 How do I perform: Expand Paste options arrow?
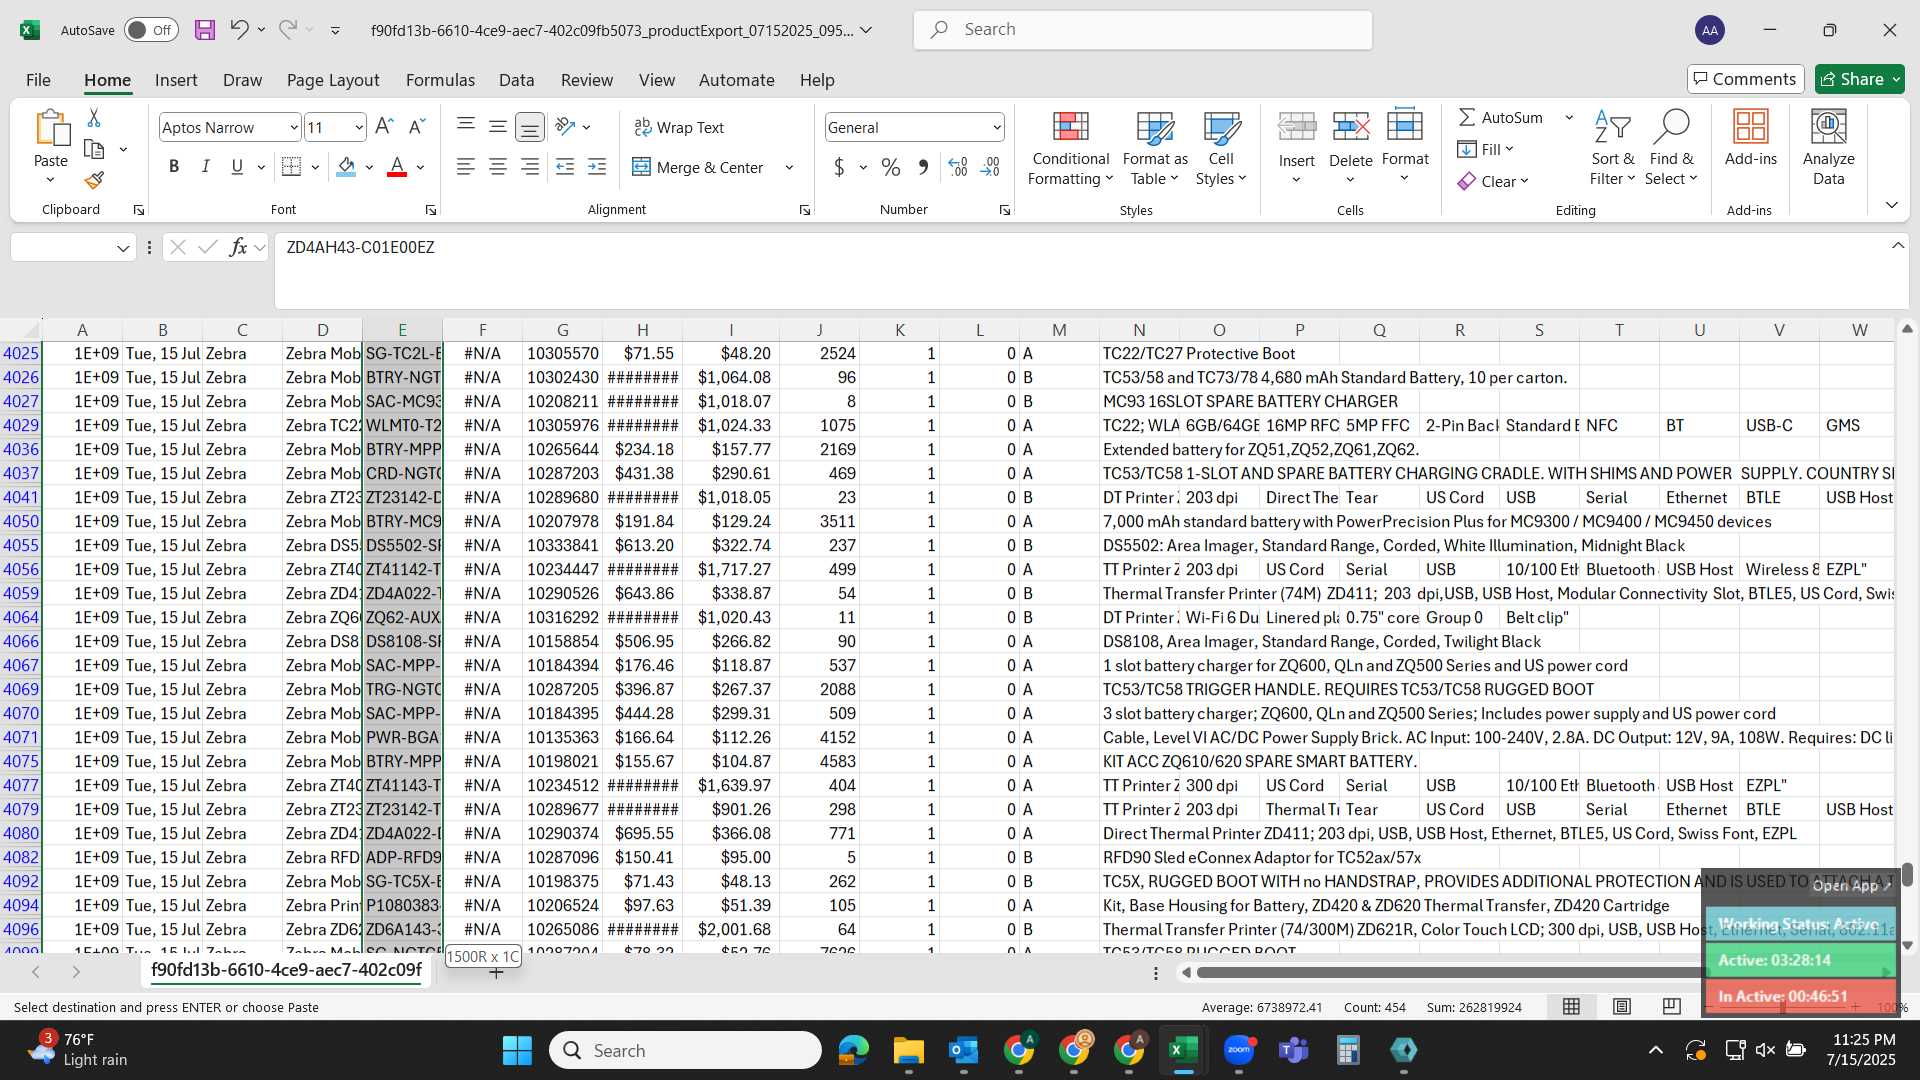pos(50,180)
